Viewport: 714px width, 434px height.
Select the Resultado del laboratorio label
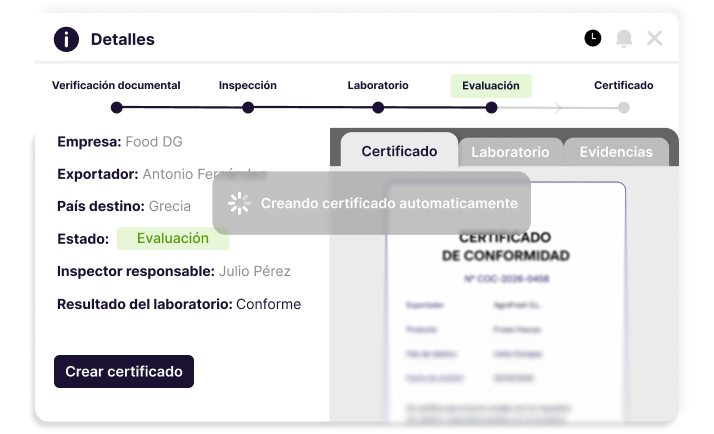145,304
